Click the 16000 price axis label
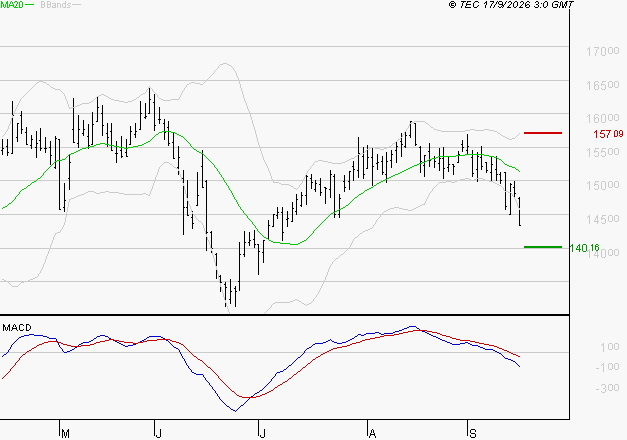Screen dimensions: 627x440 (603, 119)
